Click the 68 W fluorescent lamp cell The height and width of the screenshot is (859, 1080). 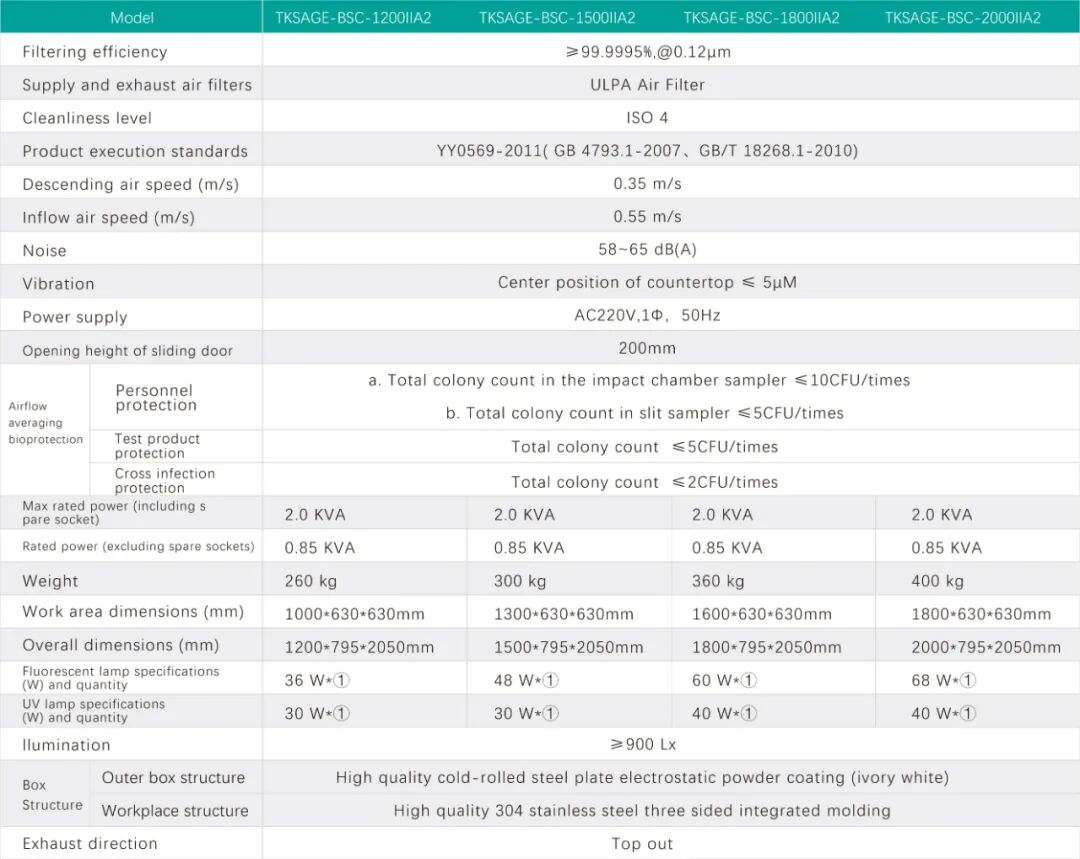point(943,680)
